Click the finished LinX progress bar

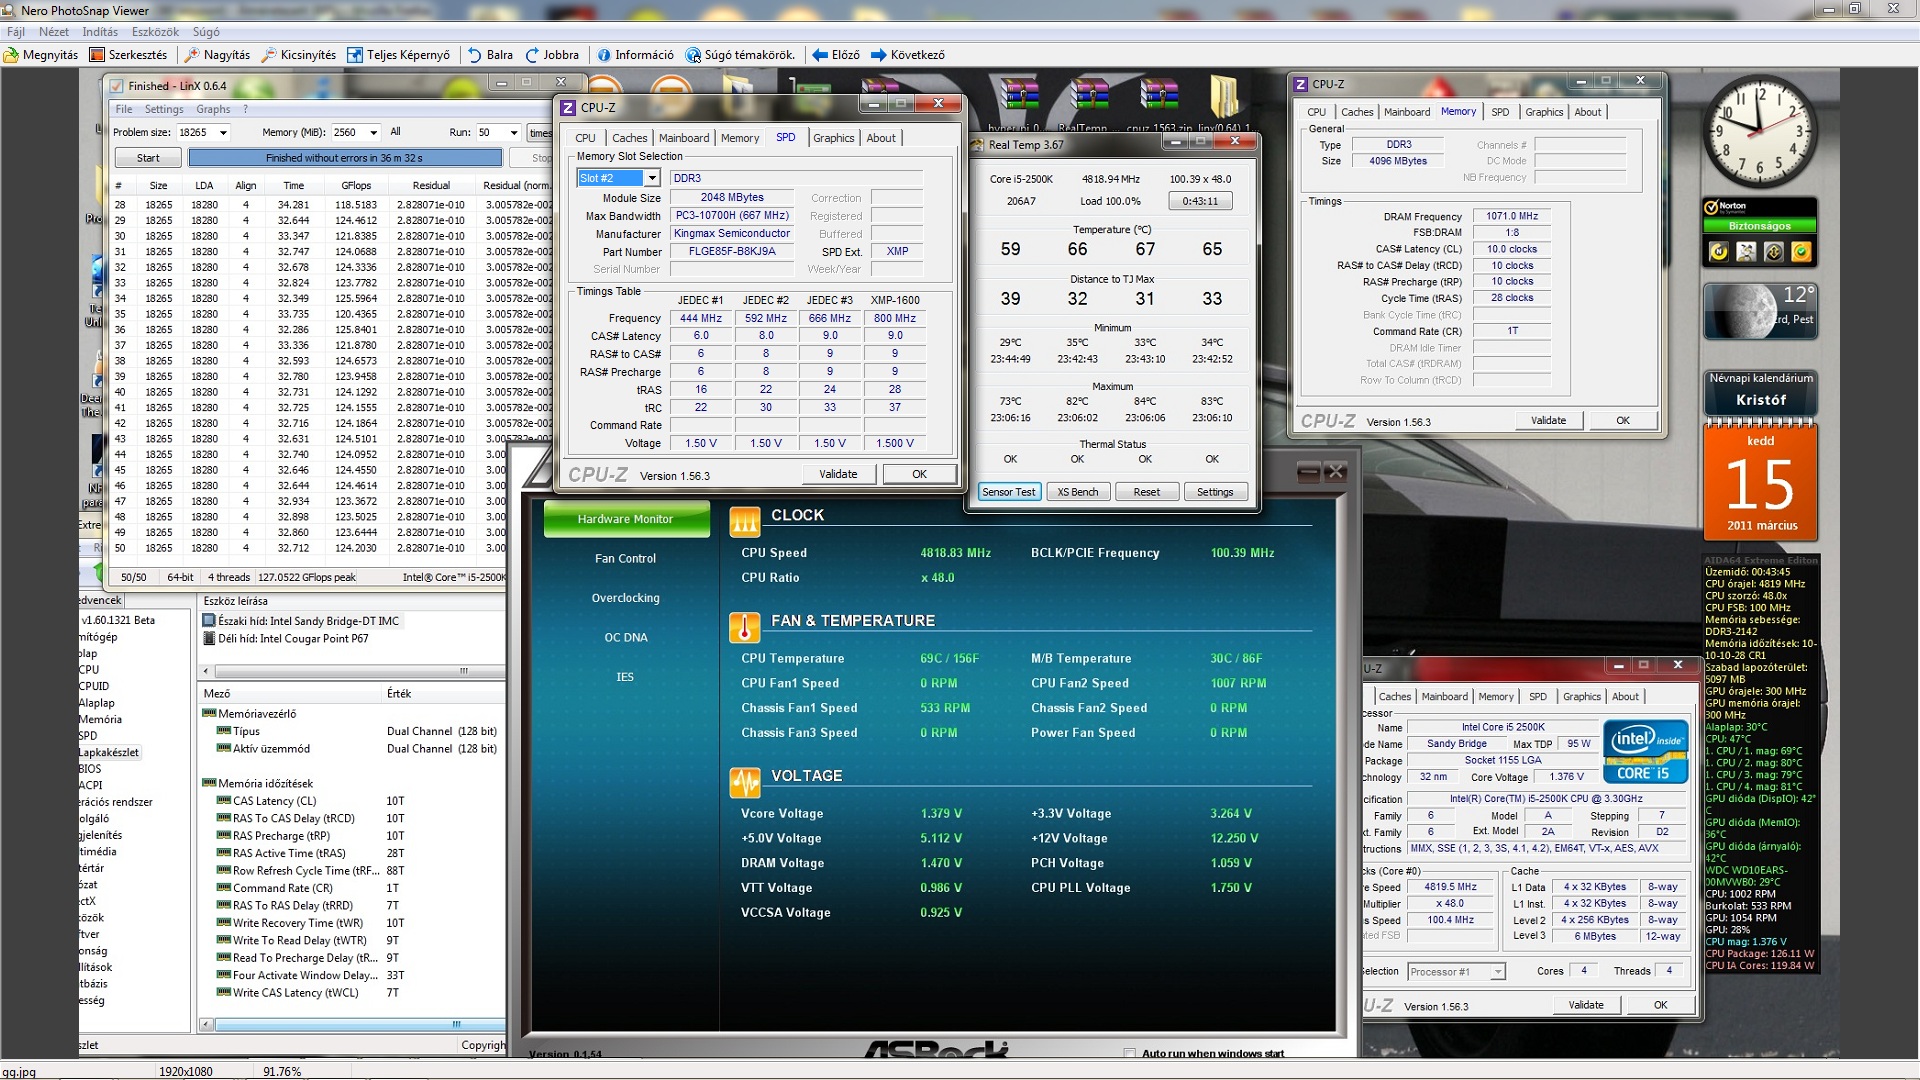[345, 158]
